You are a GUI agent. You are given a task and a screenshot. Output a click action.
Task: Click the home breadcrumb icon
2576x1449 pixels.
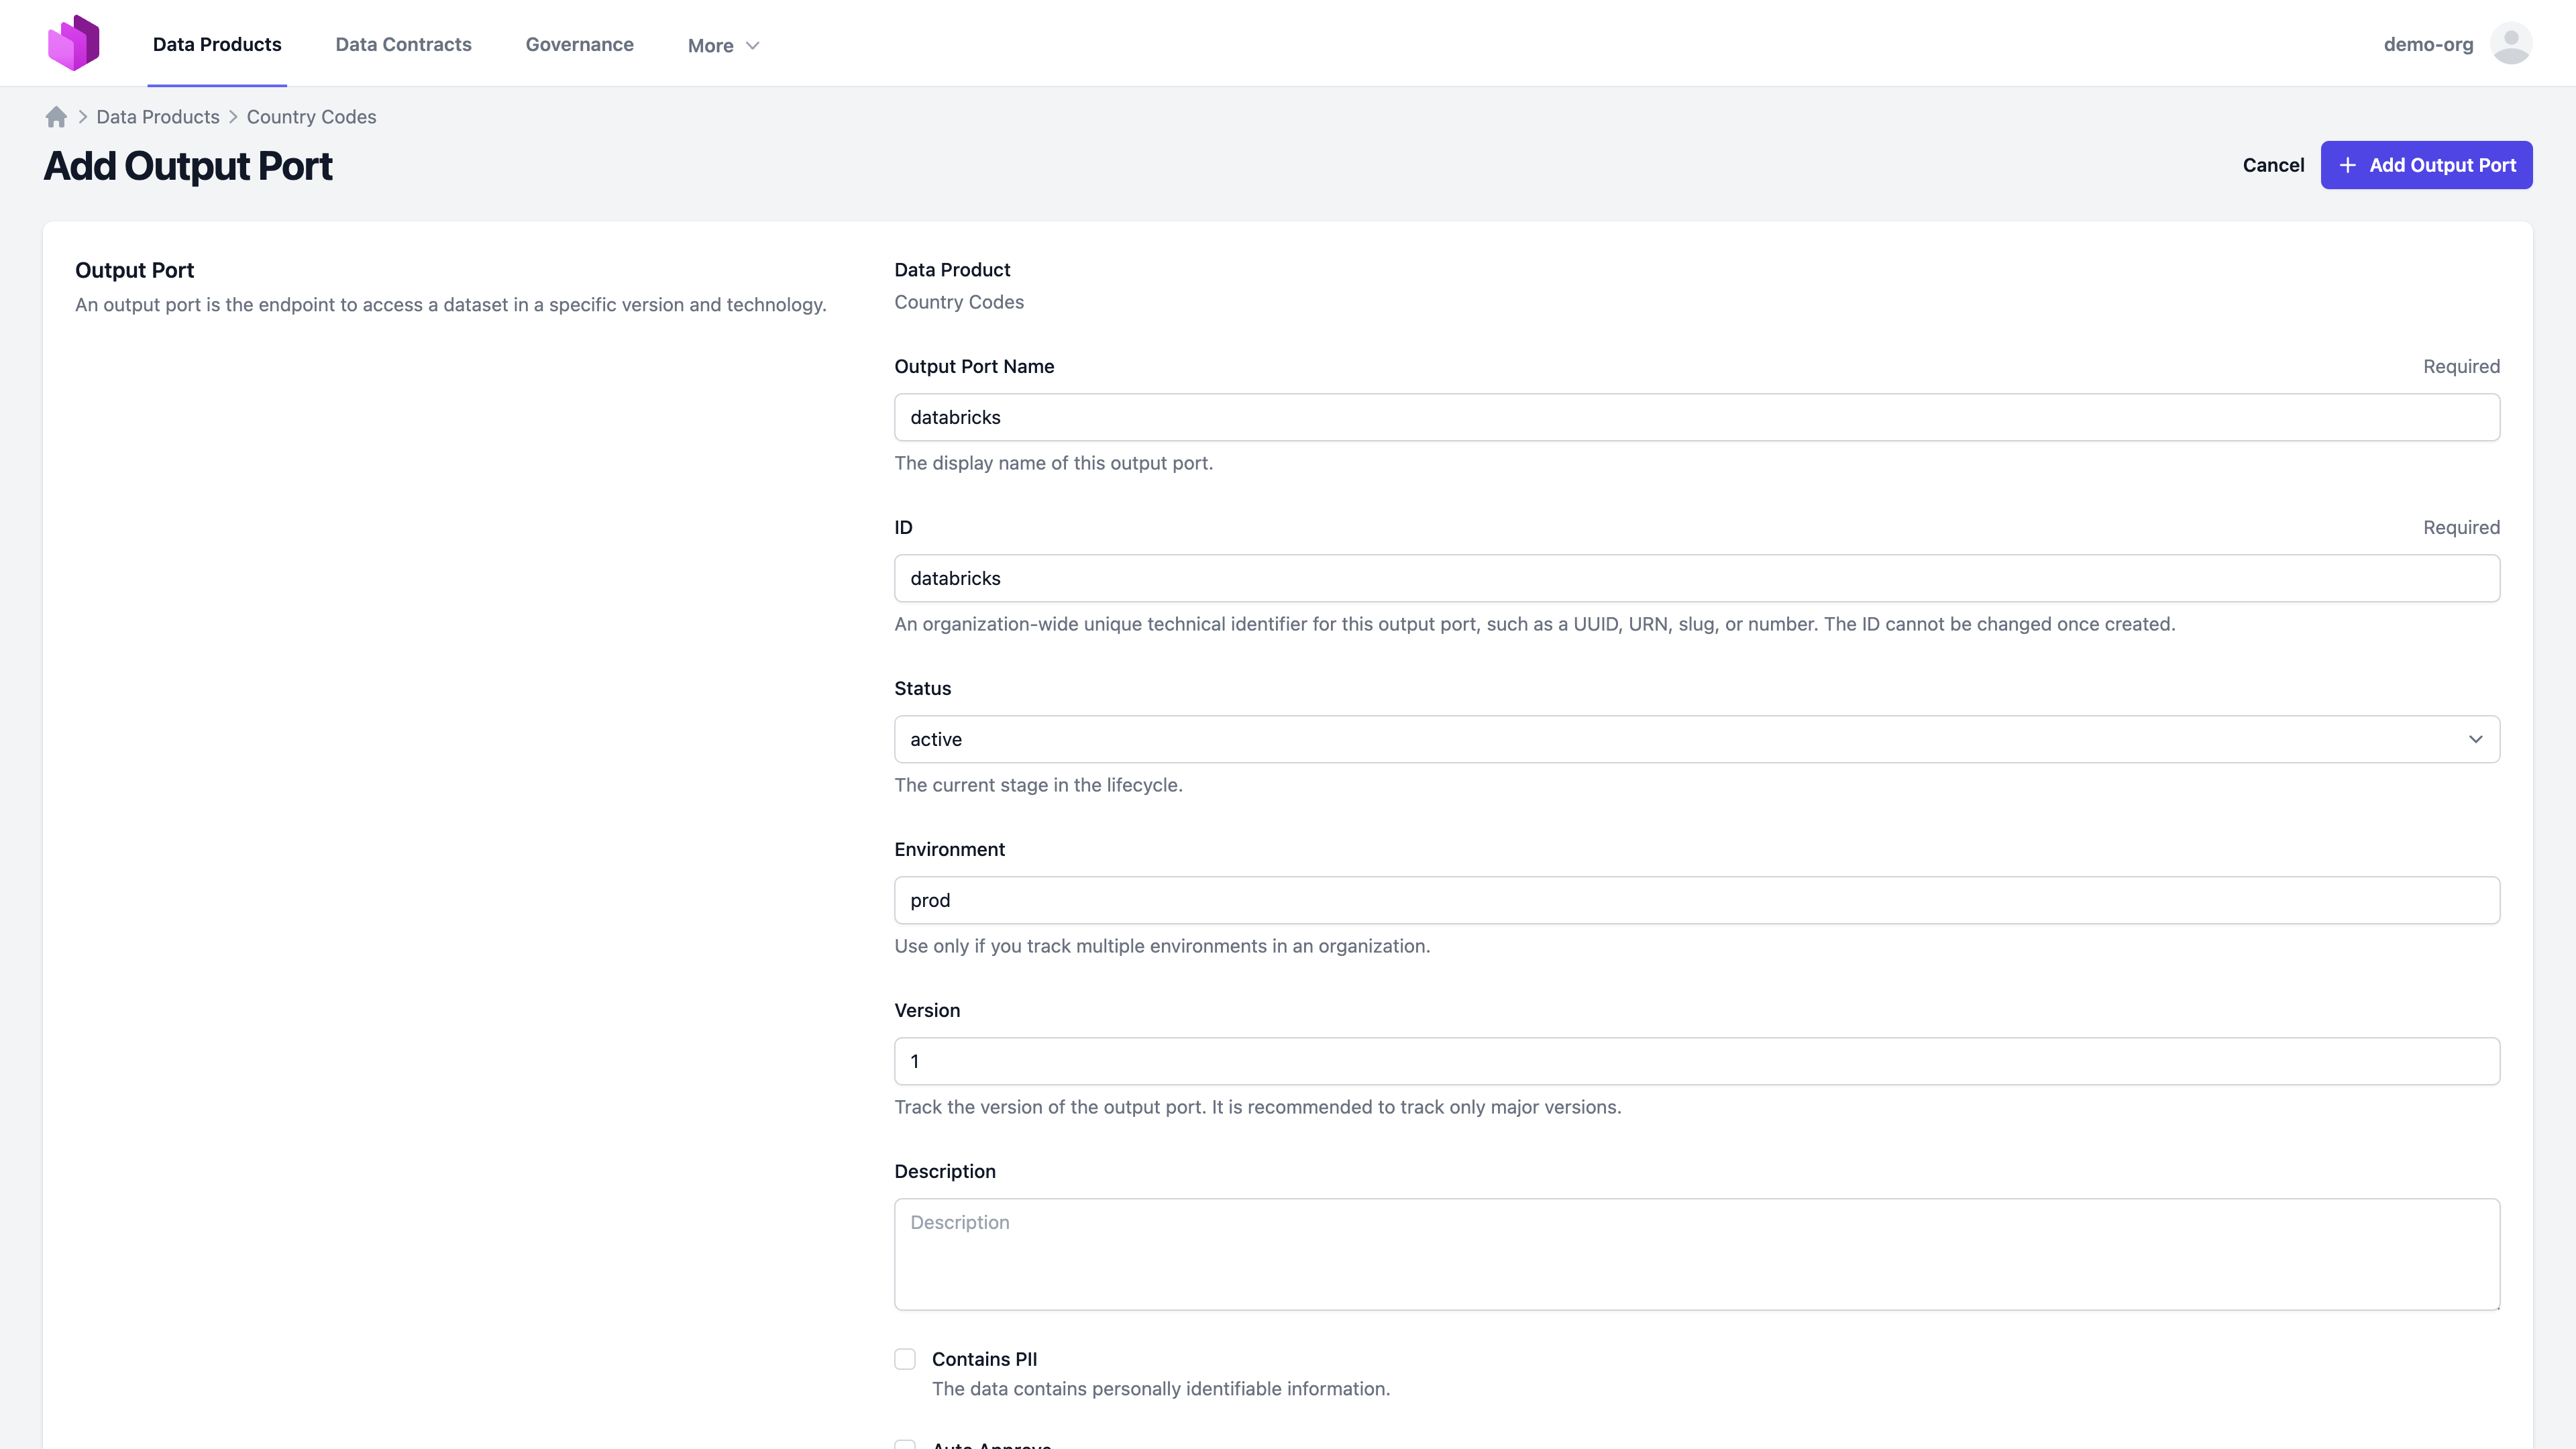[x=56, y=117]
